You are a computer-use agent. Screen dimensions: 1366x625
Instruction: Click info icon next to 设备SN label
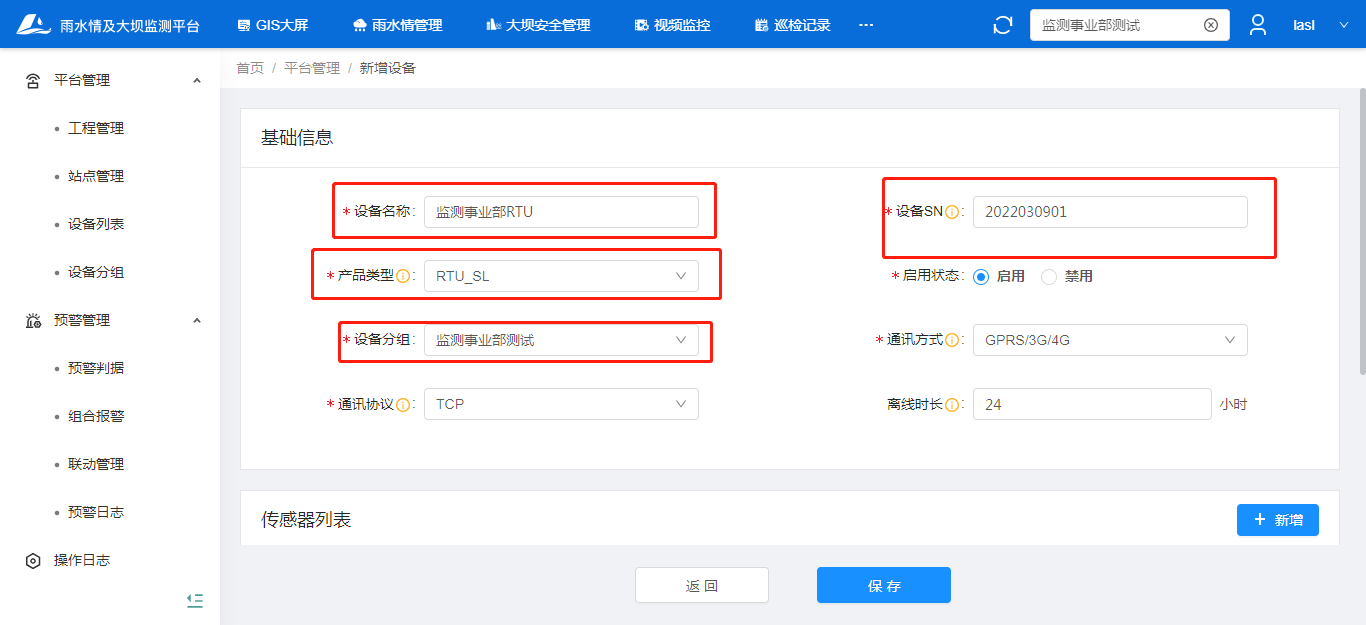pyautogui.click(x=952, y=212)
